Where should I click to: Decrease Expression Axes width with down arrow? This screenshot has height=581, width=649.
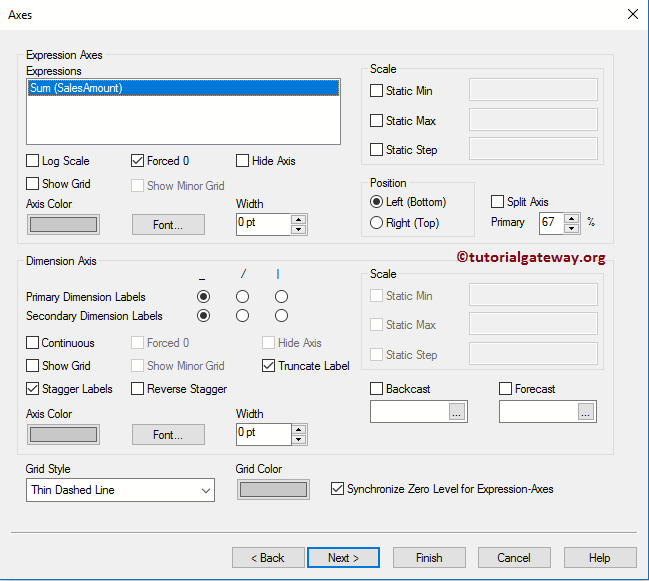(298, 230)
